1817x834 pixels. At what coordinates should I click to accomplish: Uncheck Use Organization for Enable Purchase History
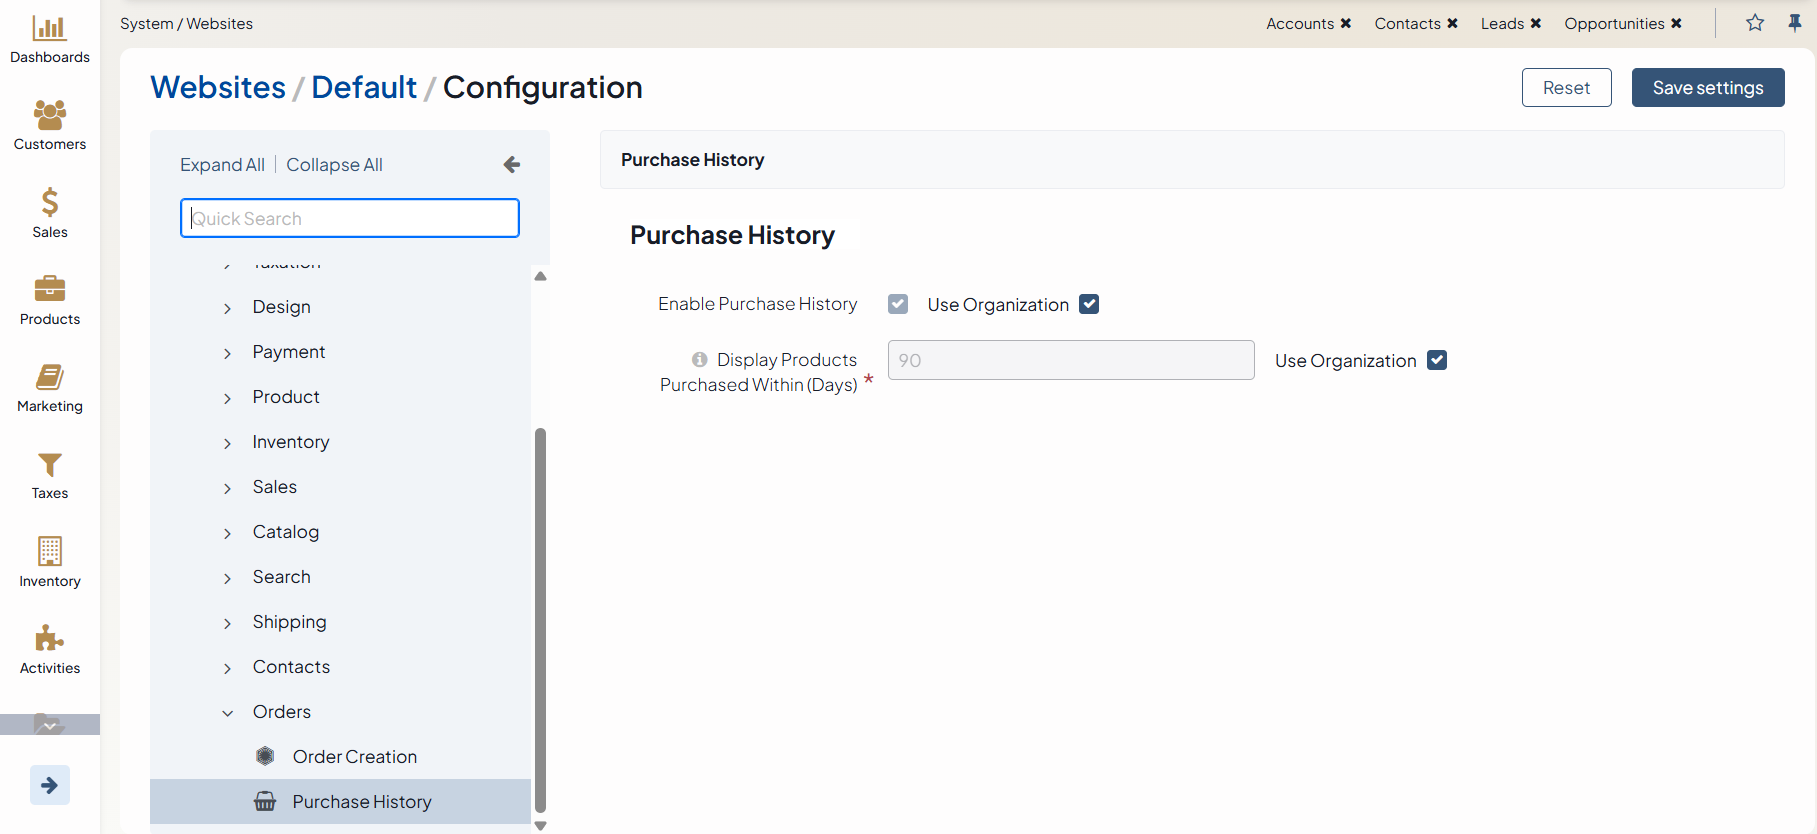1089,304
